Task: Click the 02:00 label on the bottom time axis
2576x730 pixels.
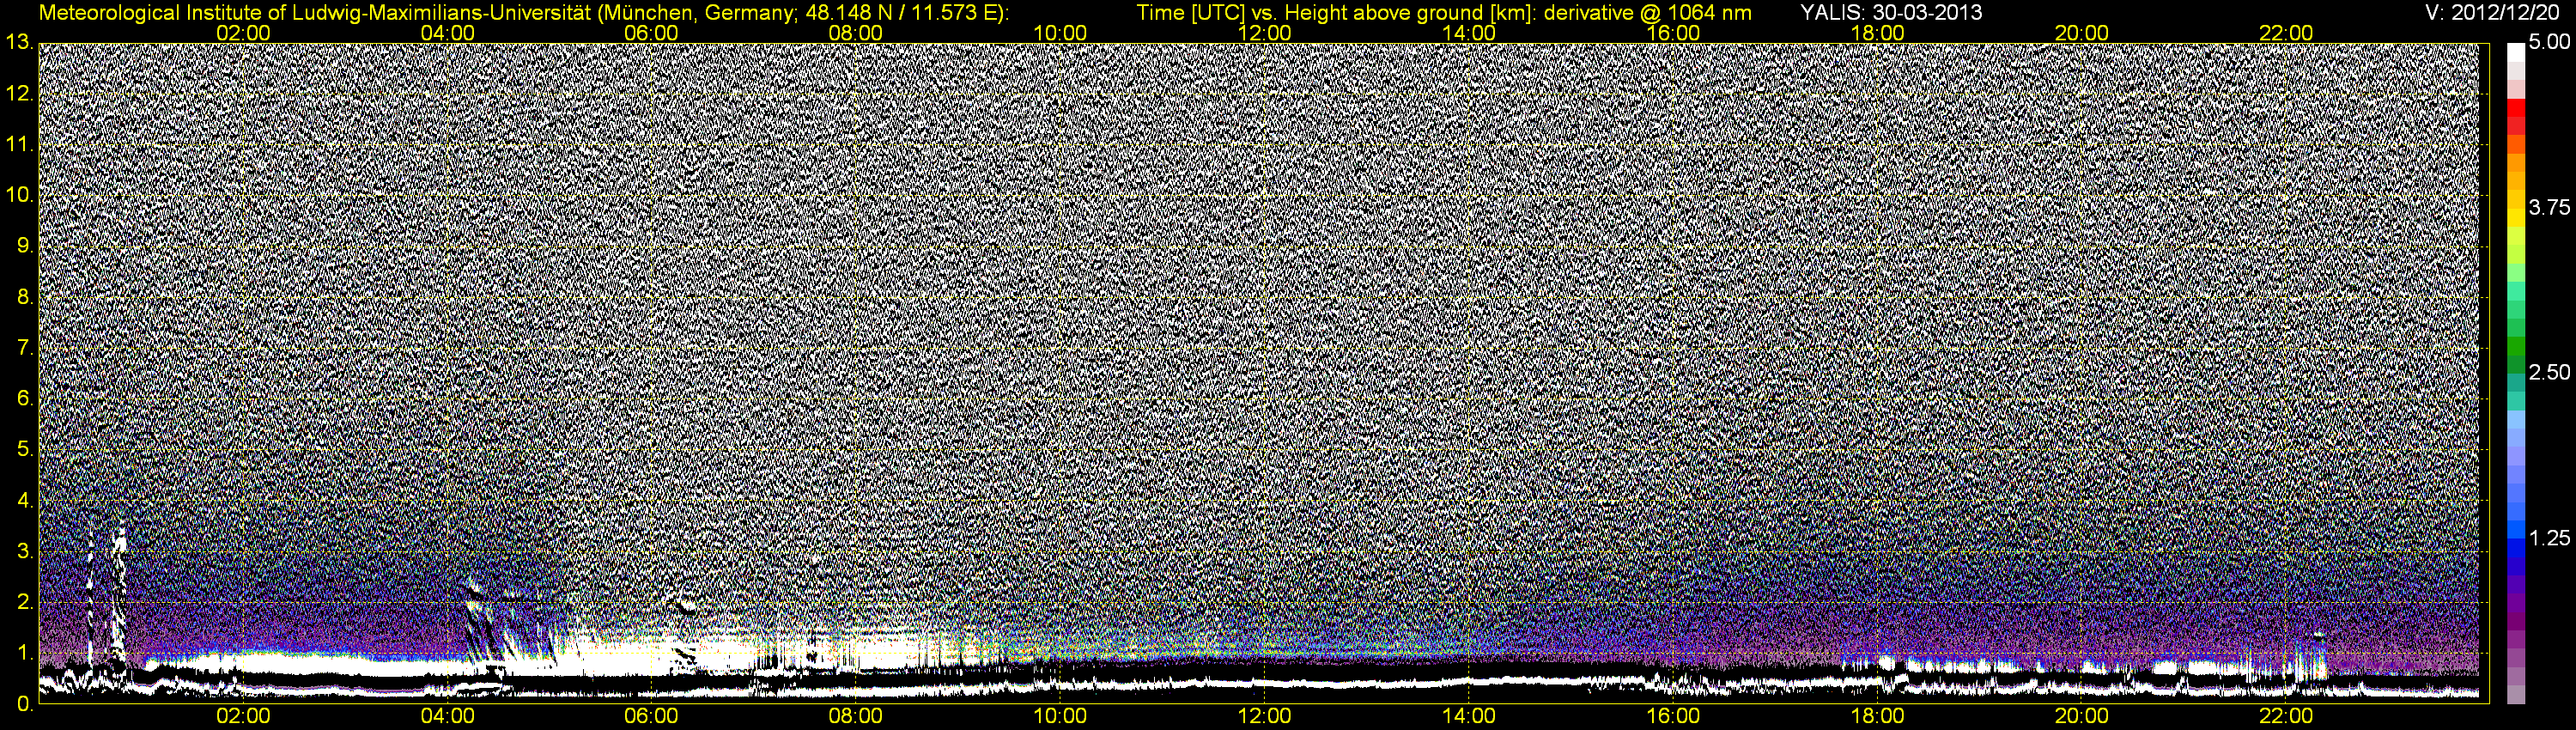Action: pyautogui.click(x=243, y=717)
